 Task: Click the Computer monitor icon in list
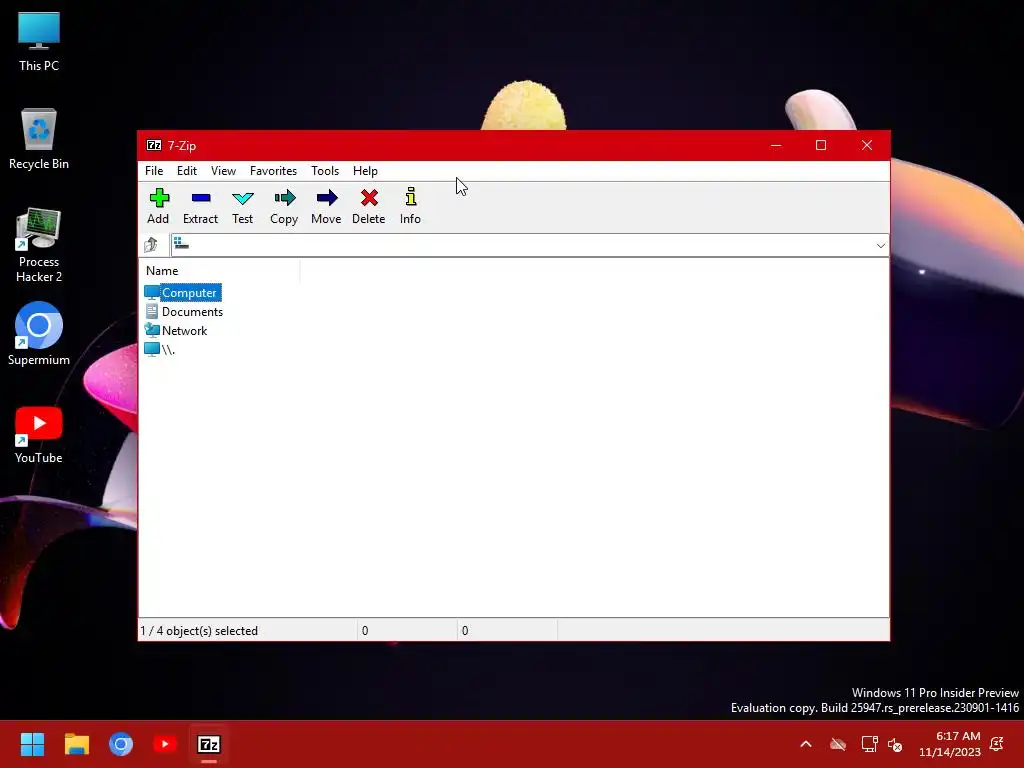point(152,293)
